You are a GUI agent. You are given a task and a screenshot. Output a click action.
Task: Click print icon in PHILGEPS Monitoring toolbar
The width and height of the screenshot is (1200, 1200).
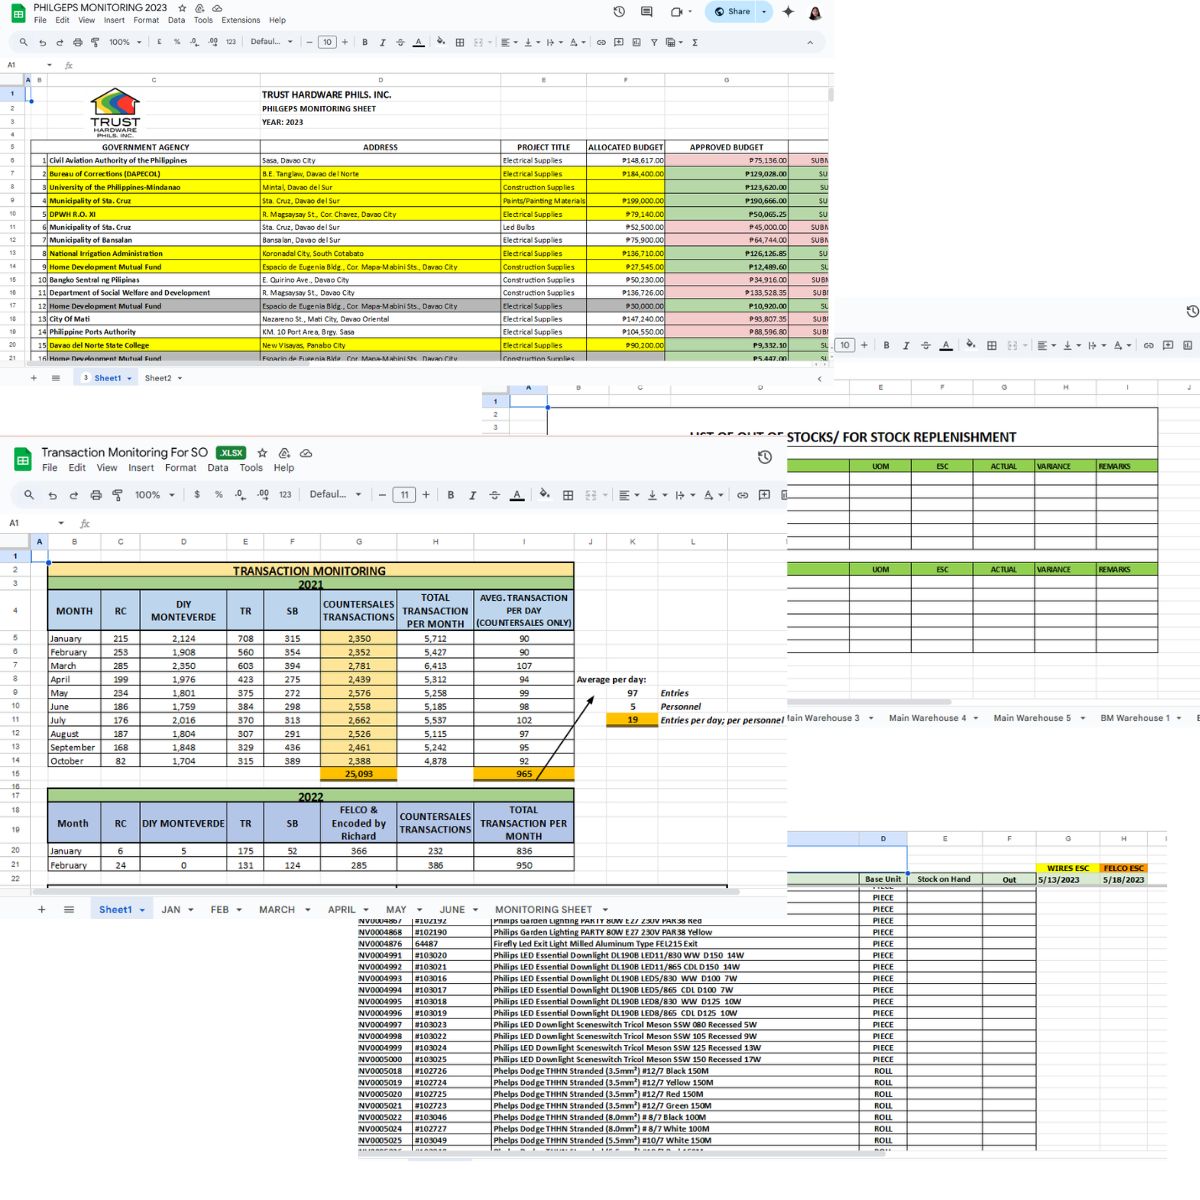tap(78, 42)
